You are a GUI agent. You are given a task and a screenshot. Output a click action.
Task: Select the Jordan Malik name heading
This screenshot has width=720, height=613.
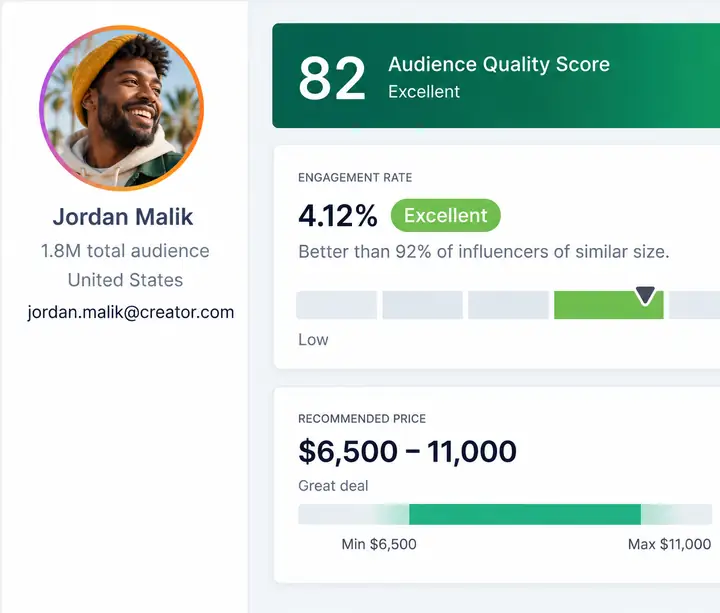(x=123, y=217)
